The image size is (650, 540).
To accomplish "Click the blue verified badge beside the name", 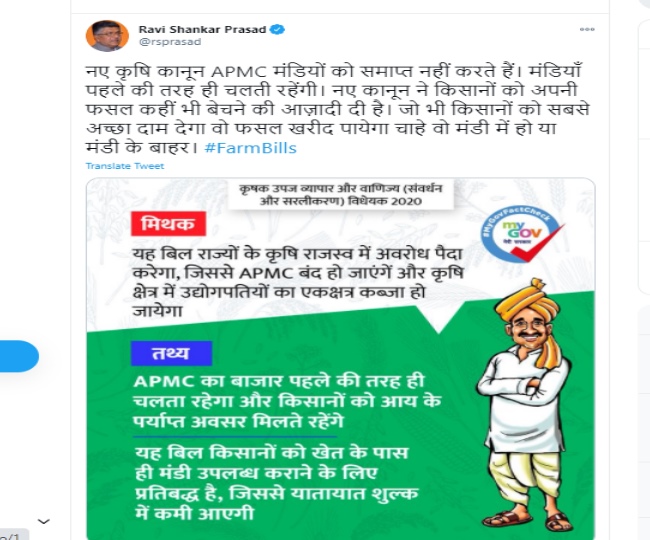I will pos(277,29).
